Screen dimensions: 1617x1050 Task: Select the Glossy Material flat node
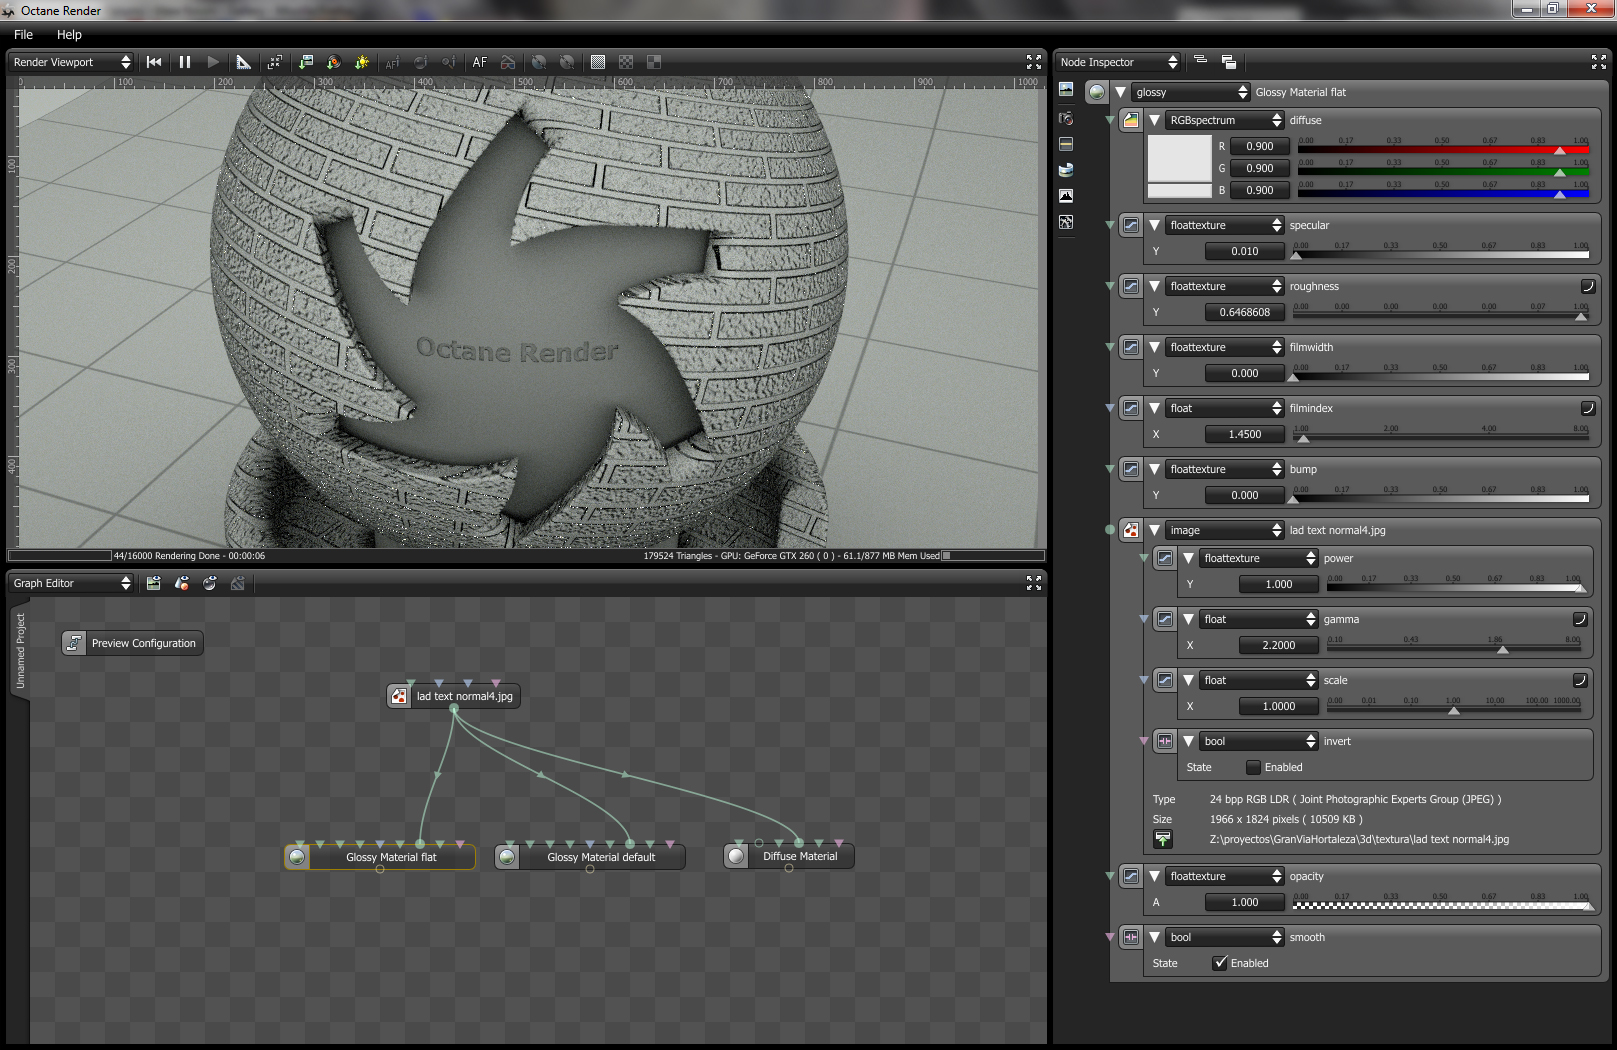click(380, 857)
